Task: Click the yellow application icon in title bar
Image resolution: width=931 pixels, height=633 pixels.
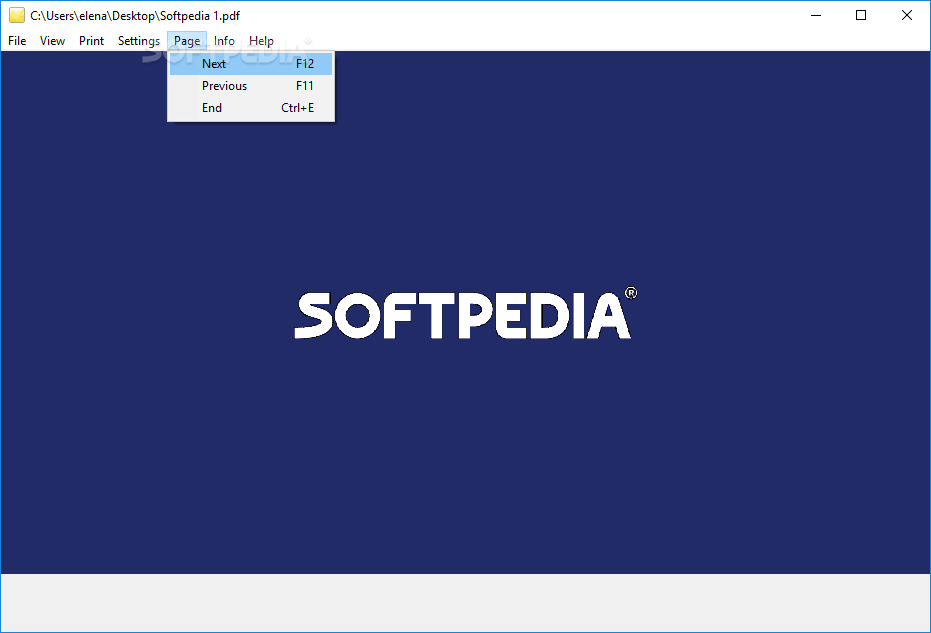Action: pyautogui.click(x=17, y=15)
